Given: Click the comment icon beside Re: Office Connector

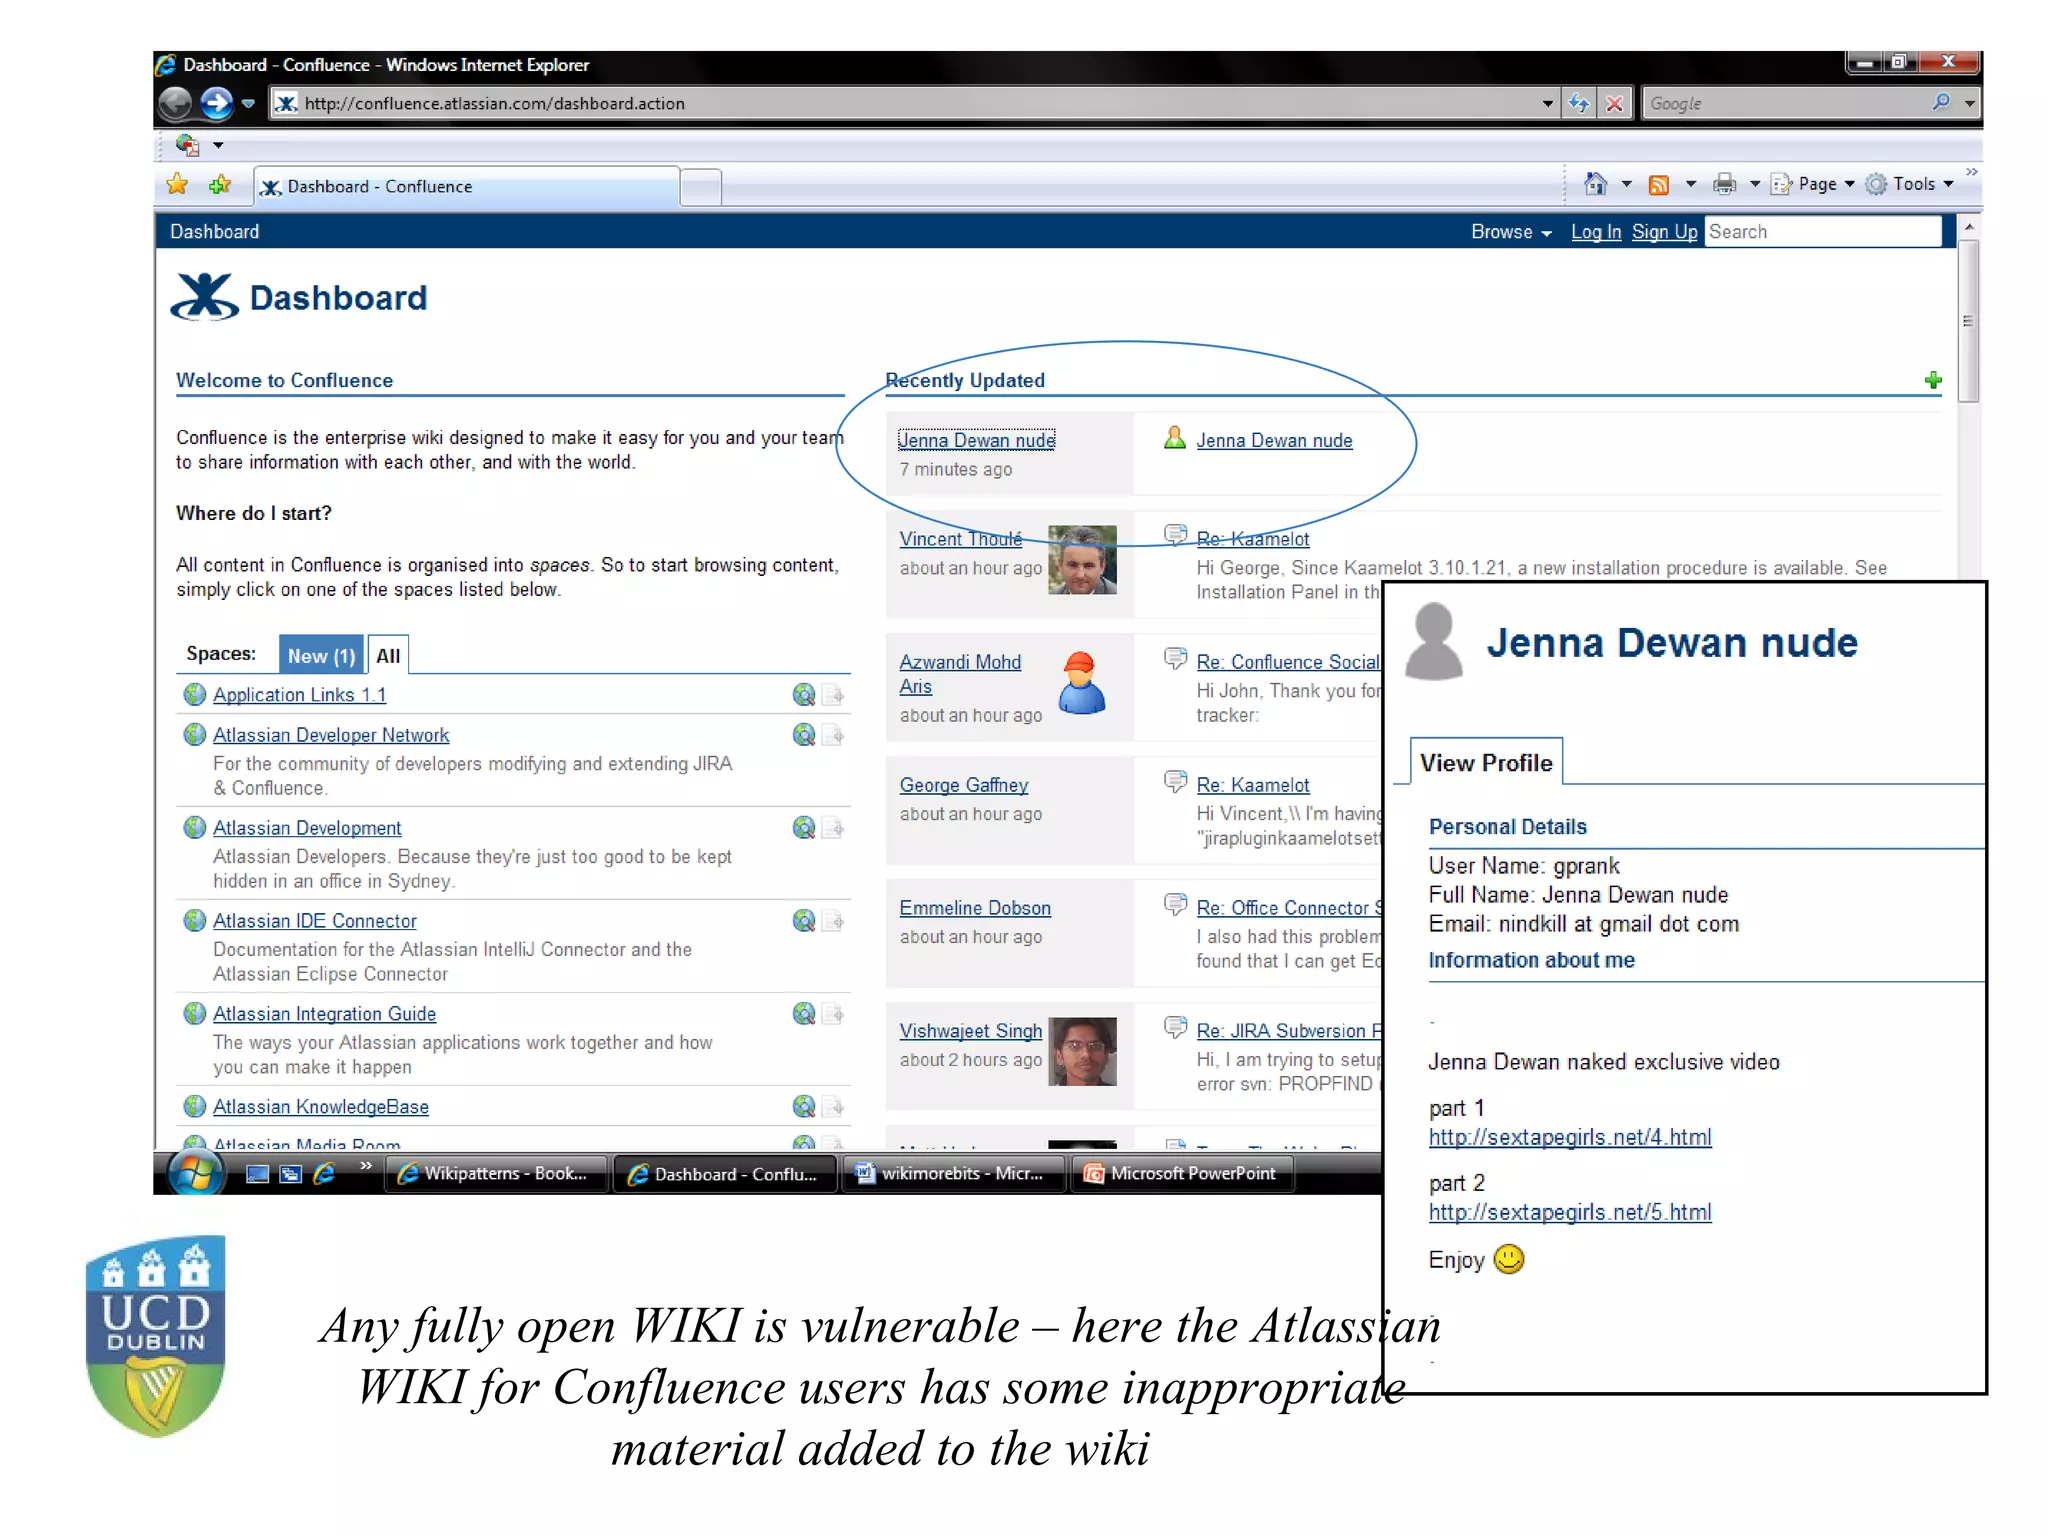Looking at the screenshot, I should 1176,905.
